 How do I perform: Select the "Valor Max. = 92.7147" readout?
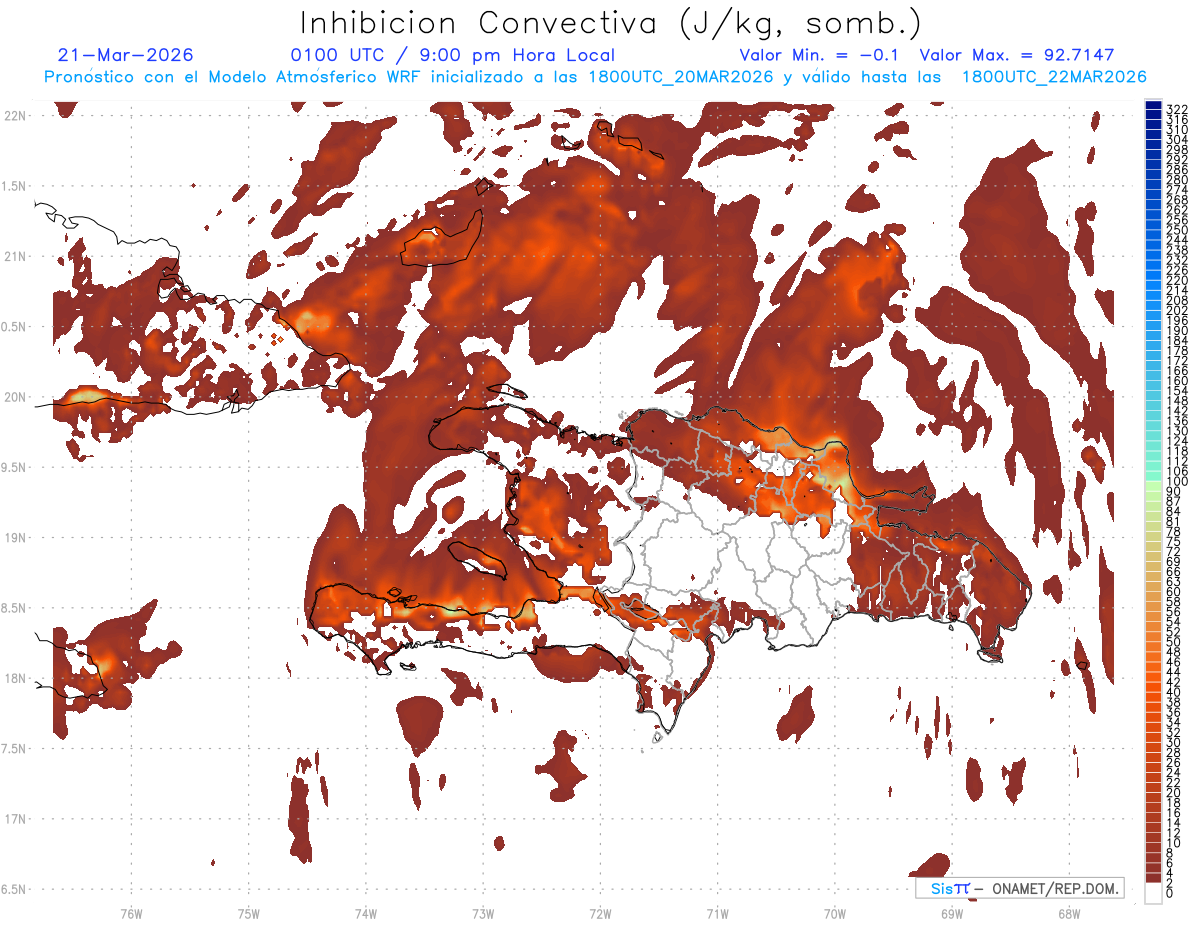pyautogui.click(x=1017, y=55)
